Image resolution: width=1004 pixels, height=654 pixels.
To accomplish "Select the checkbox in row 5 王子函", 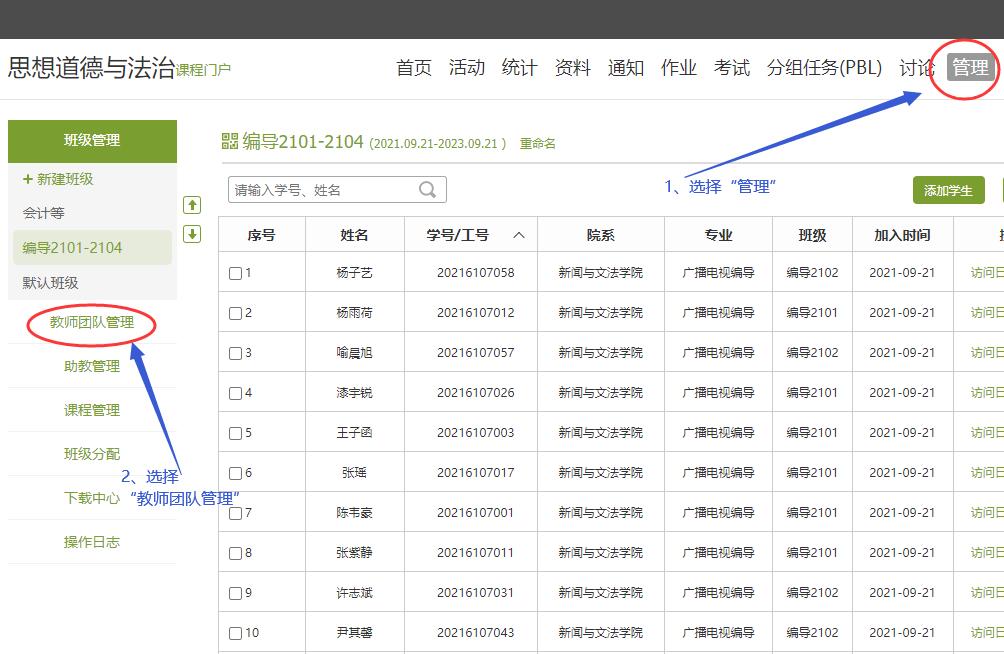I will click(236, 433).
